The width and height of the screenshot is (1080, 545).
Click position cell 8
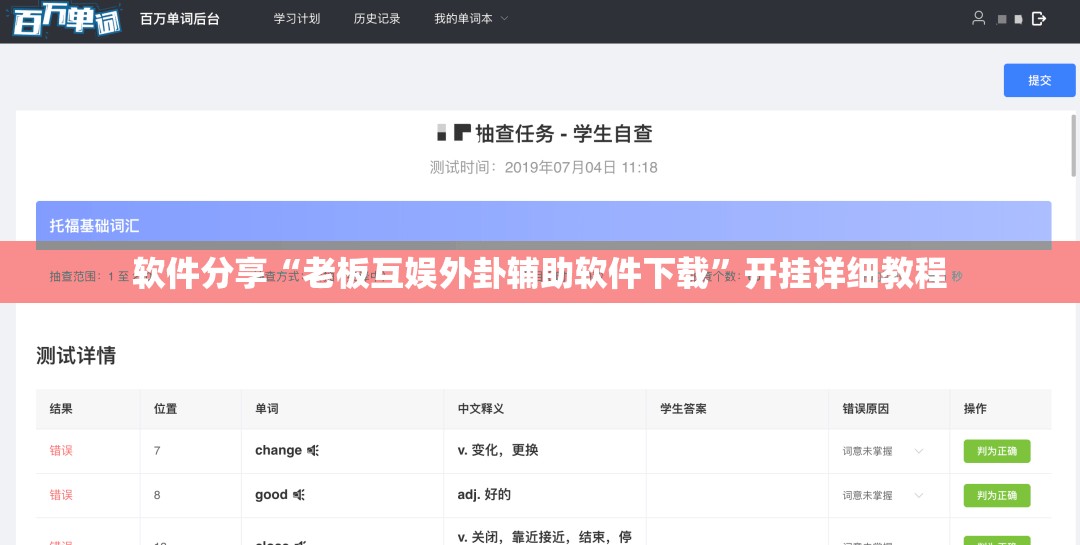tap(157, 495)
